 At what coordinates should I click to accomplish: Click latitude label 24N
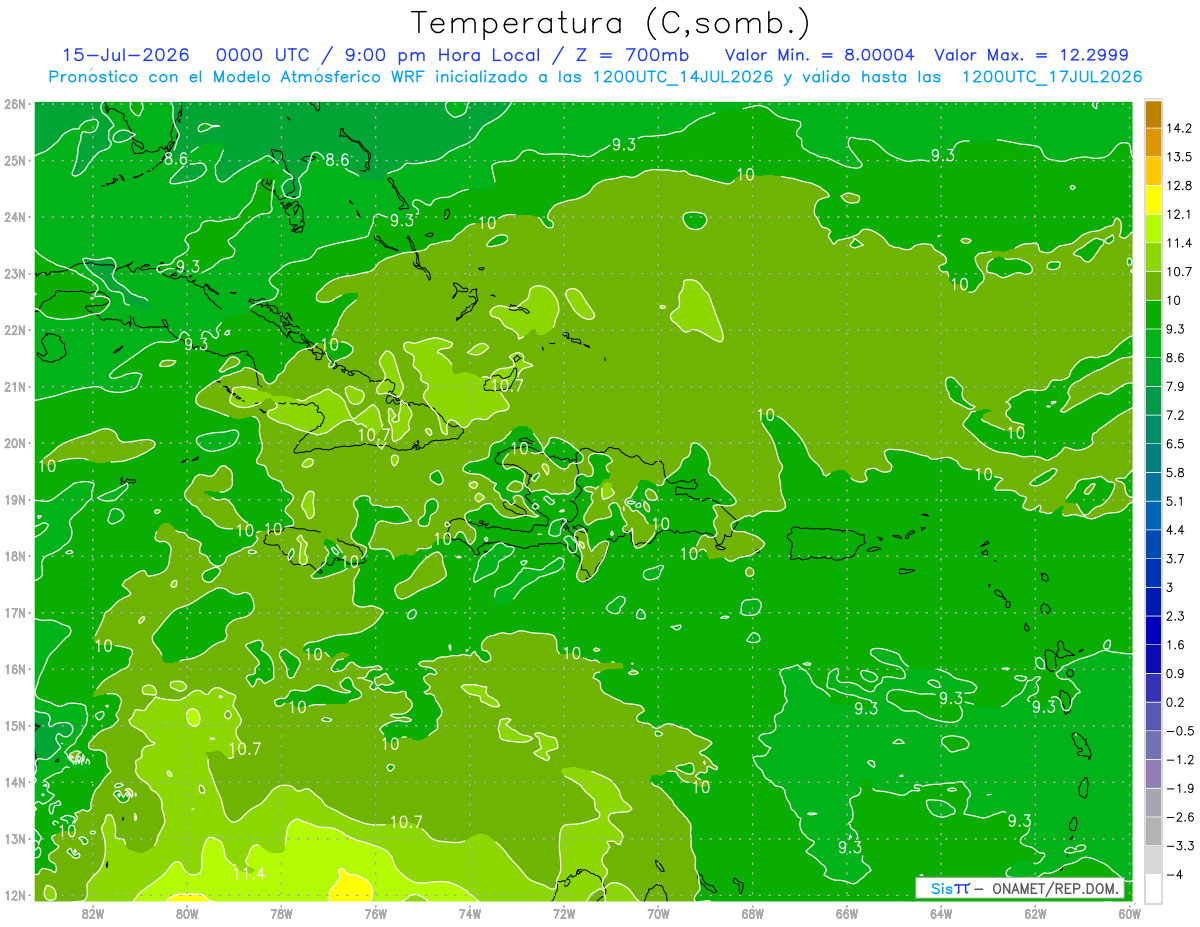[15, 216]
